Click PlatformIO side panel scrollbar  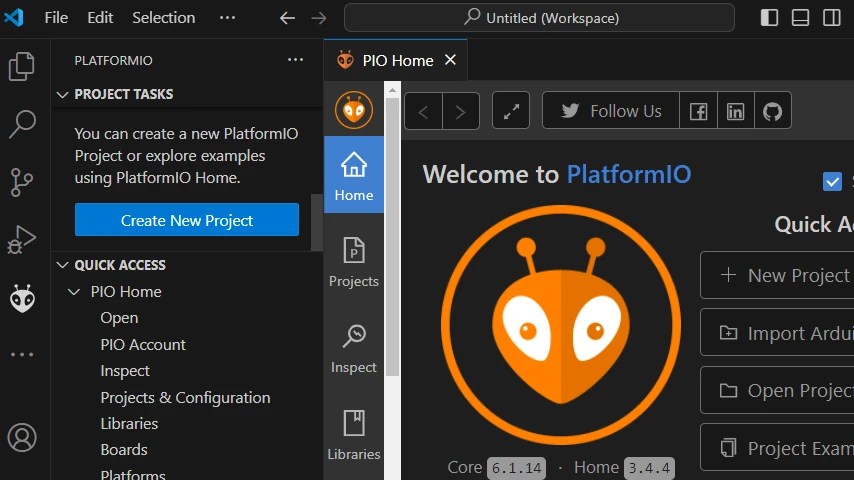click(x=317, y=222)
